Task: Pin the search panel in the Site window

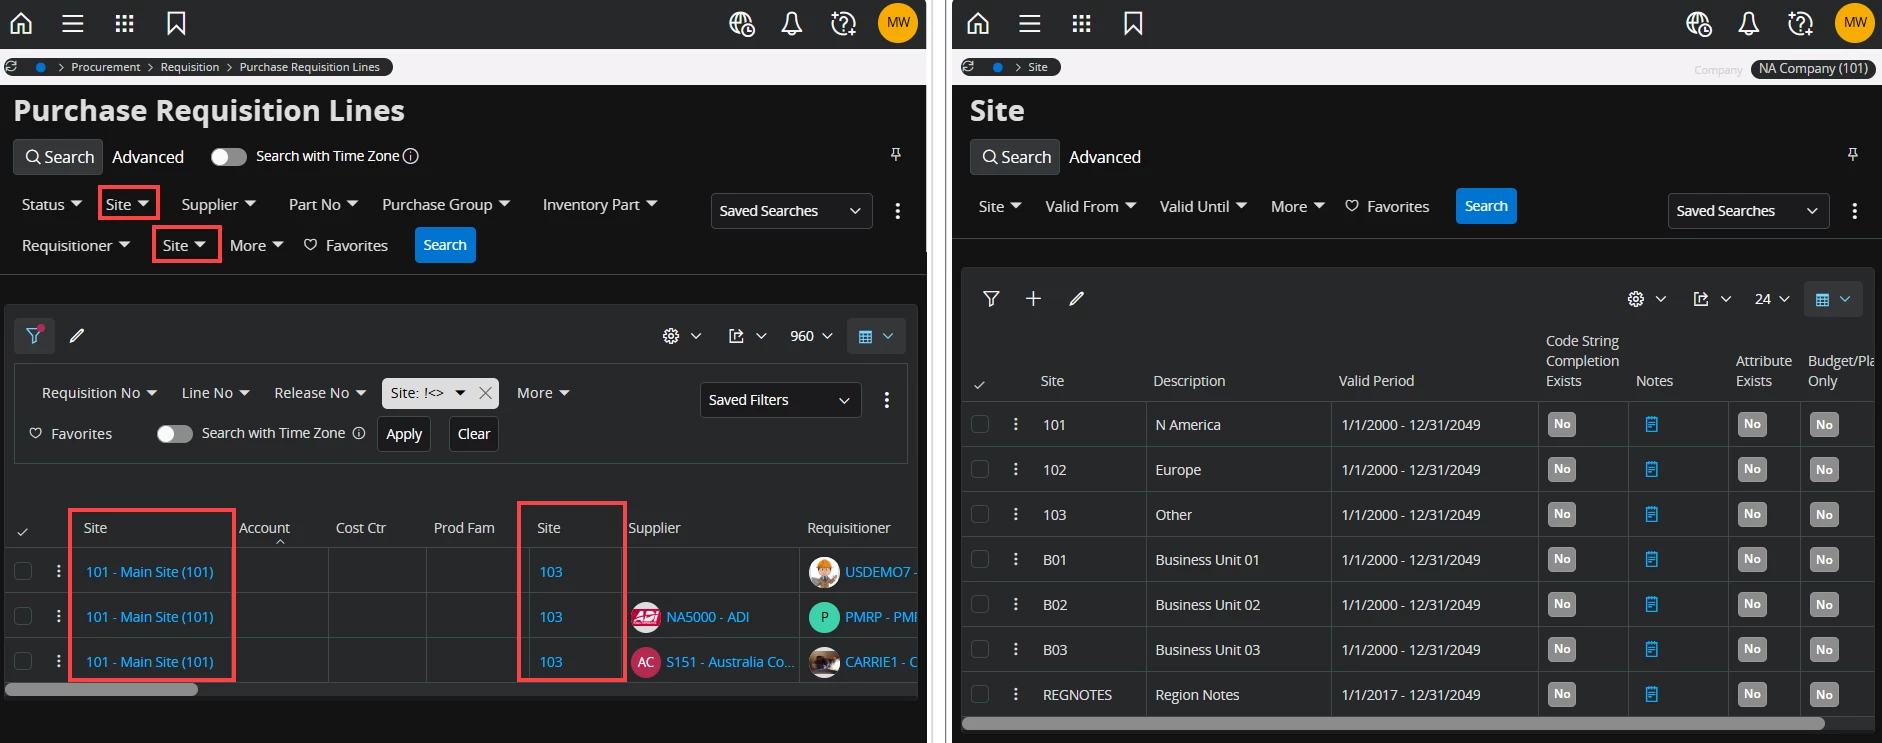Action: [x=1853, y=154]
